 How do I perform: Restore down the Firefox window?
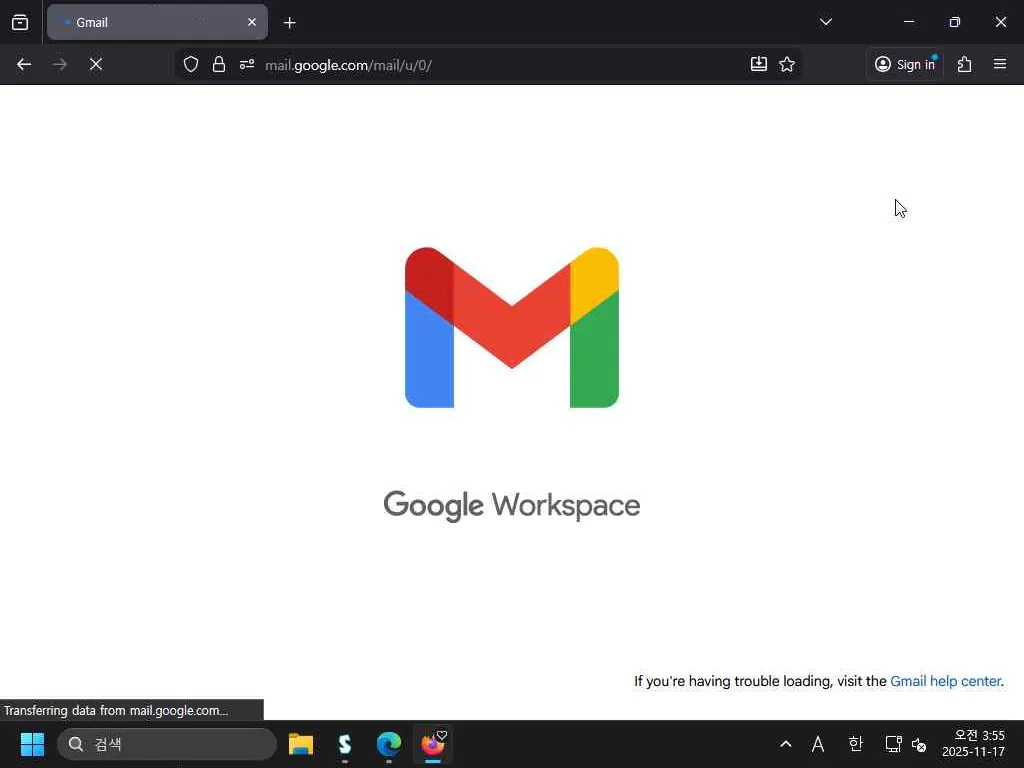(954, 22)
